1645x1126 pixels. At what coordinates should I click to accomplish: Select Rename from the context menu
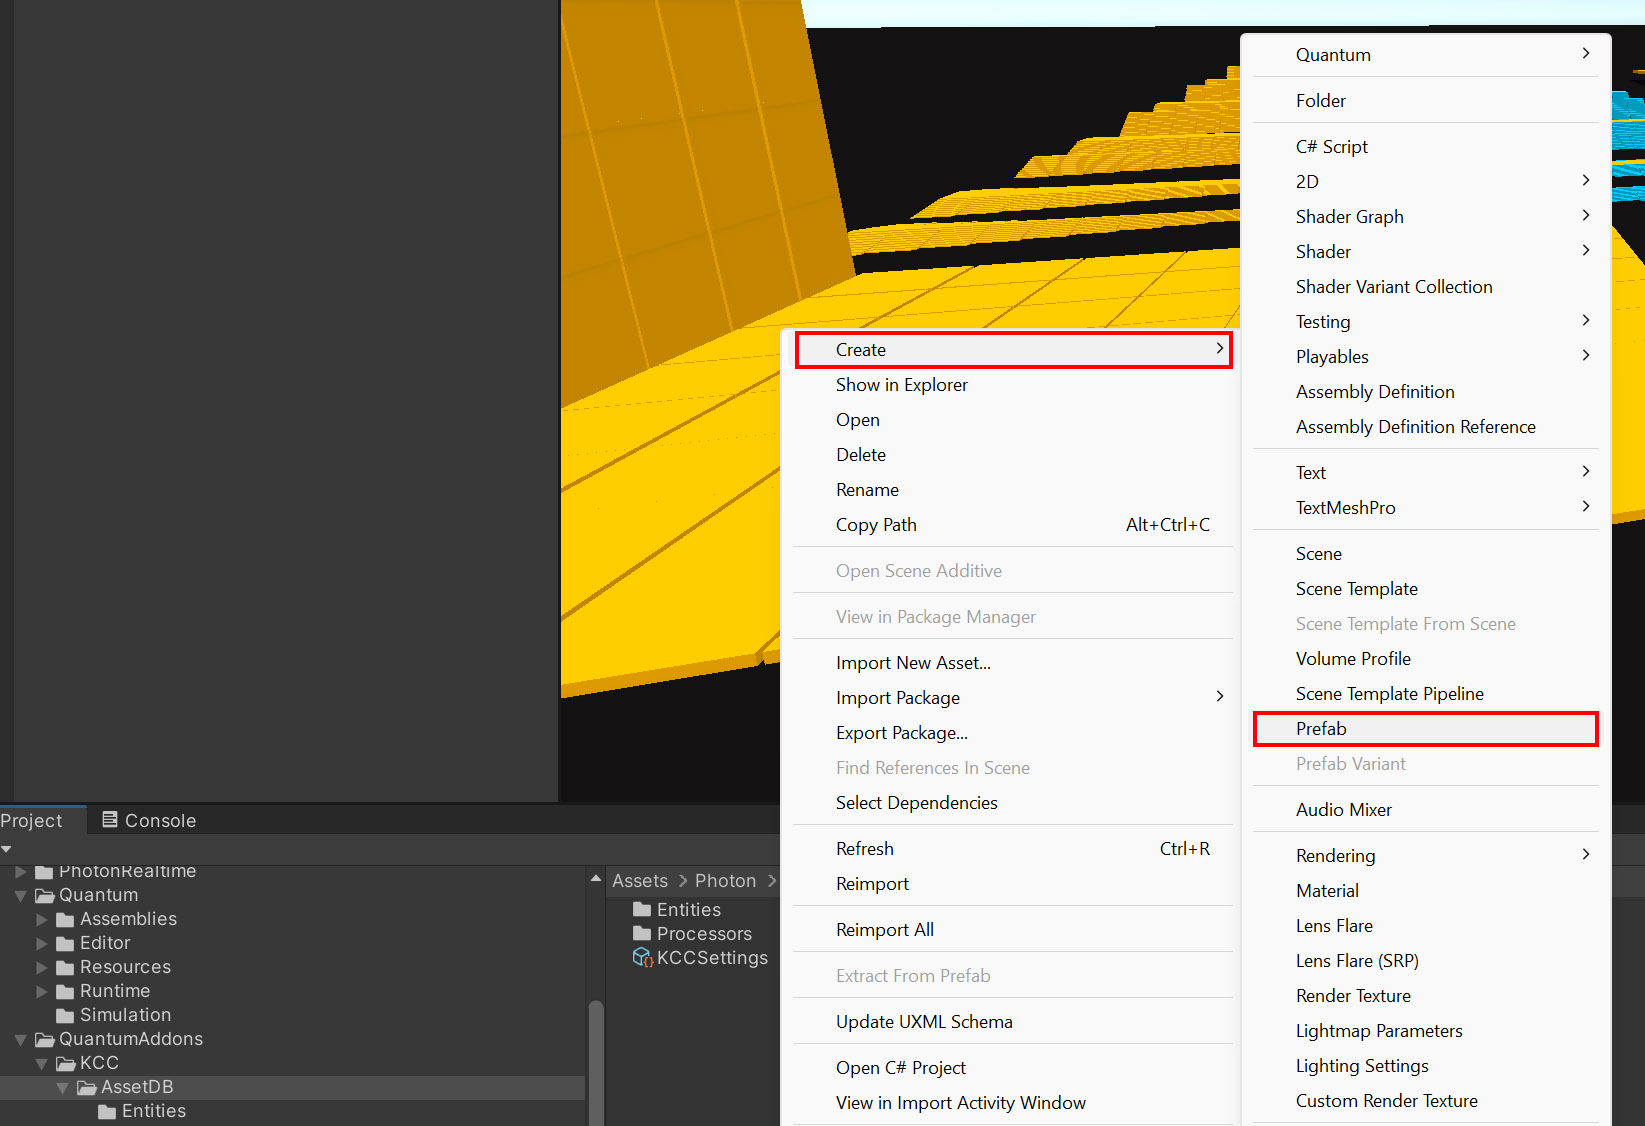(x=867, y=490)
